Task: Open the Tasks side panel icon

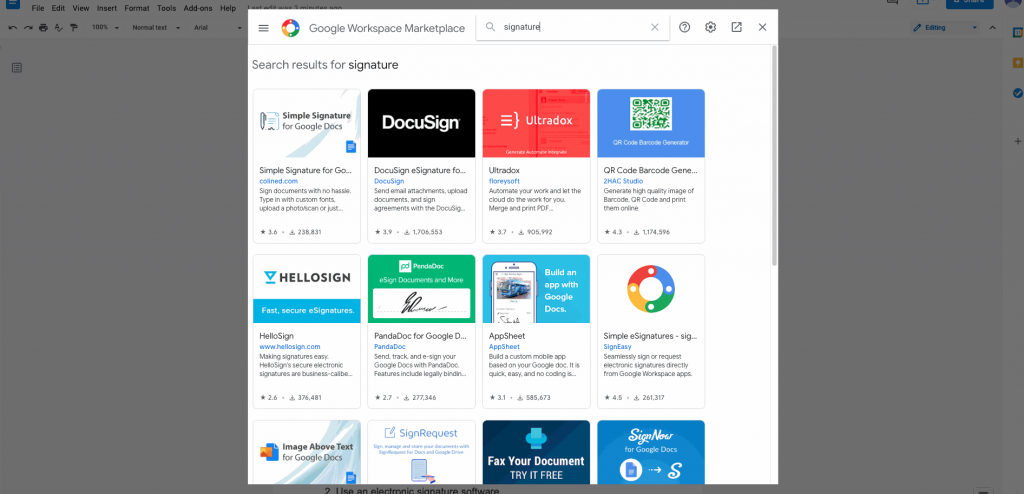Action: click(x=1017, y=93)
